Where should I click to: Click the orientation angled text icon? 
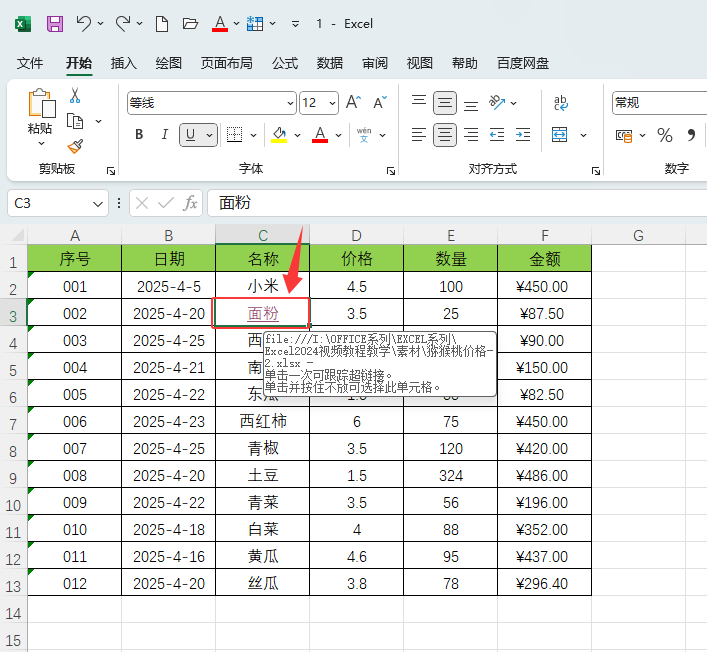pos(497,103)
